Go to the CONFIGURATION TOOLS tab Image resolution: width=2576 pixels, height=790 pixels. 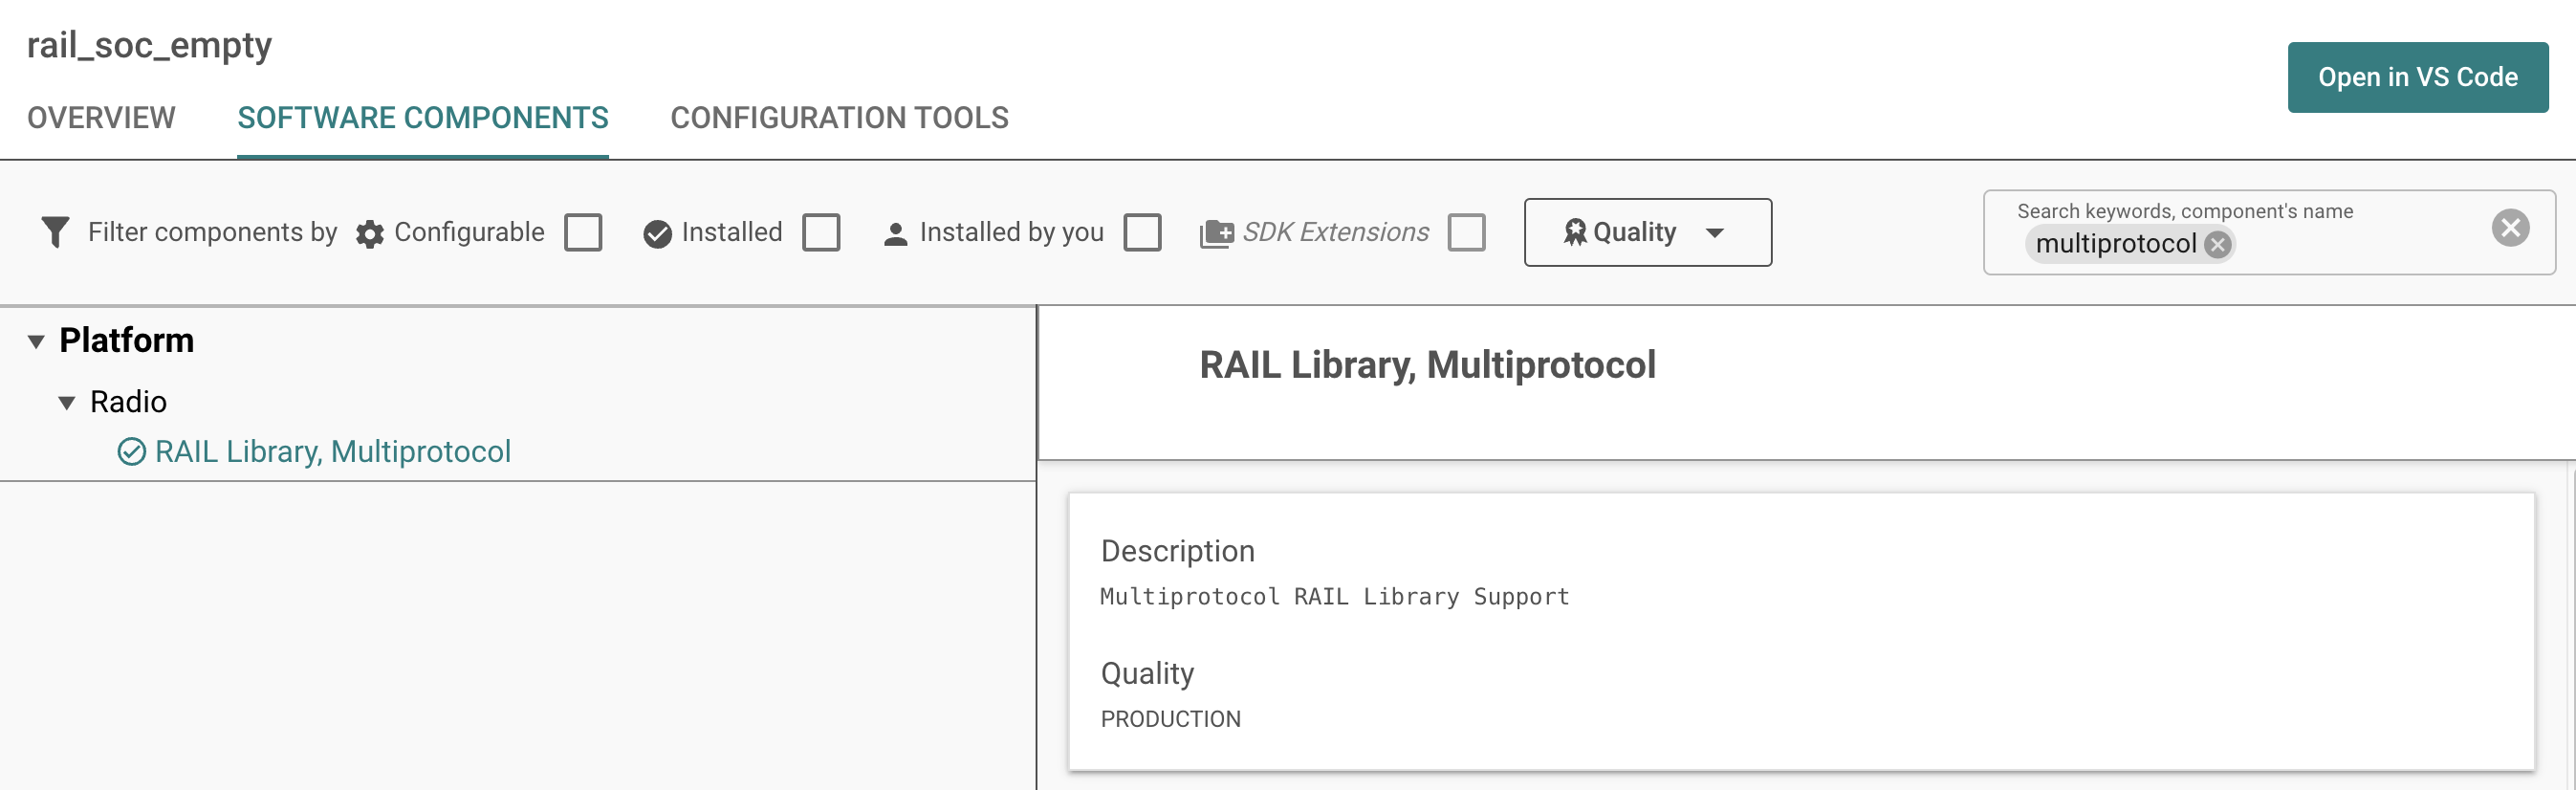[839, 118]
